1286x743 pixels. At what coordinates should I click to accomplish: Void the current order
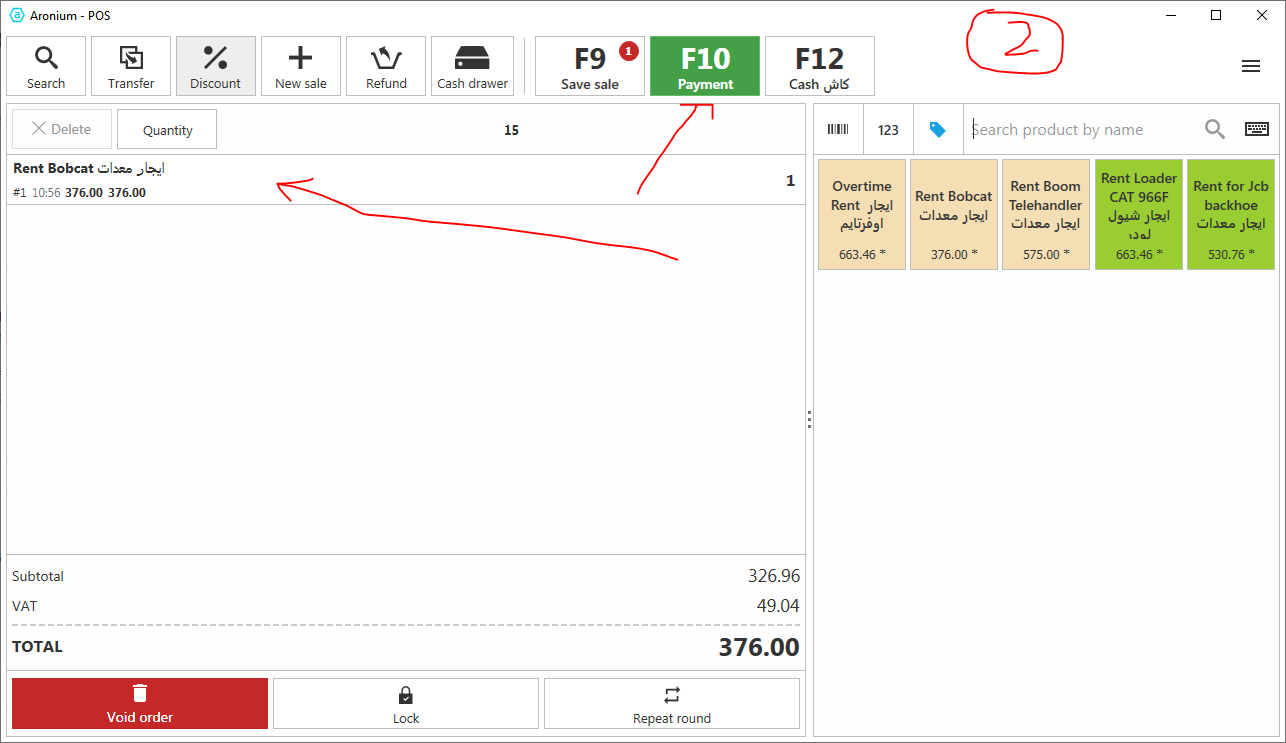pyautogui.click(x=140, y=704)
